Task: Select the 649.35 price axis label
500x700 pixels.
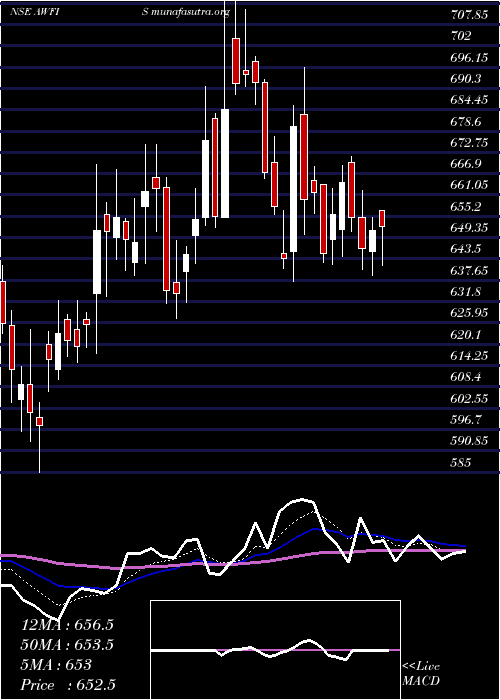Action: click(469, 228)
